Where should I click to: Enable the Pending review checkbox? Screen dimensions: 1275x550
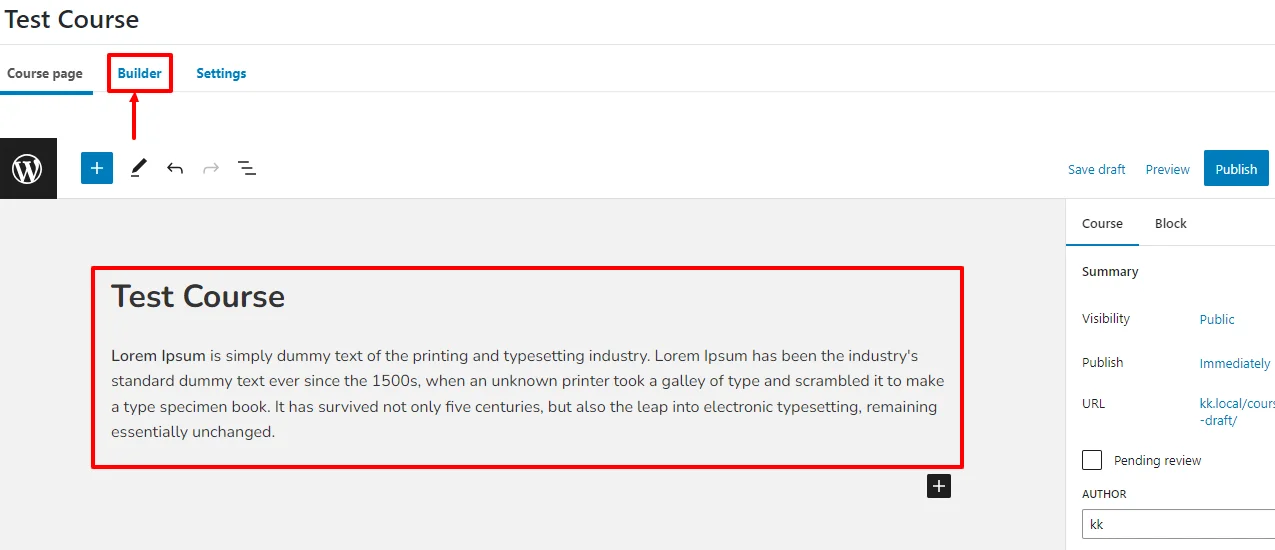click(1092, 460)
